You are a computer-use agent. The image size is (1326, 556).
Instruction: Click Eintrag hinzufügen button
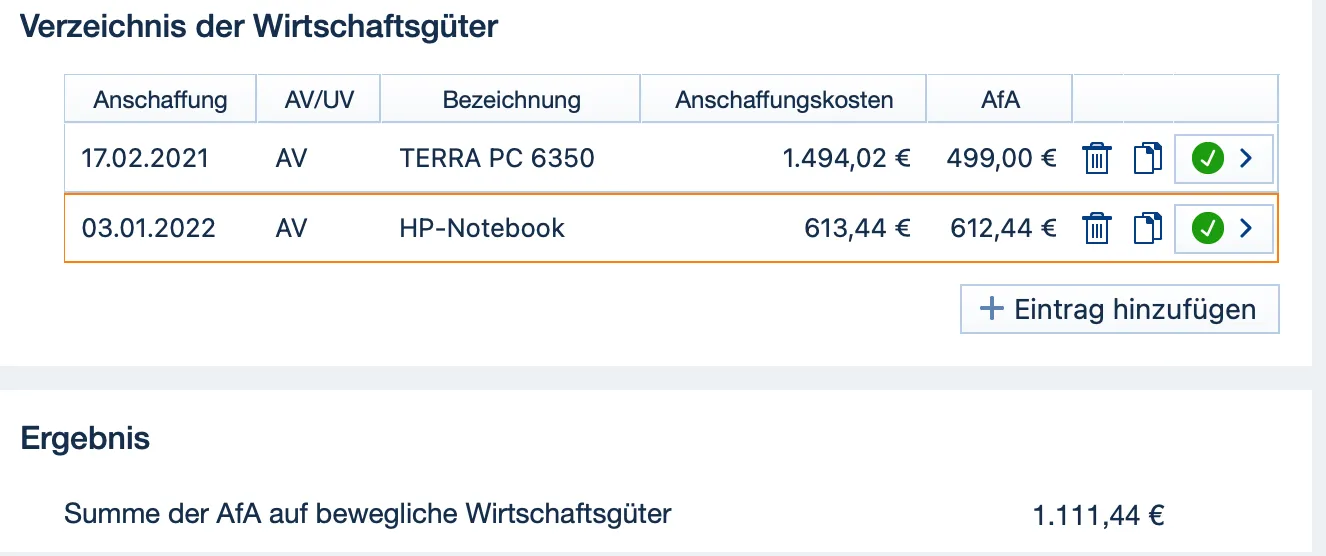coord(1119,309)
